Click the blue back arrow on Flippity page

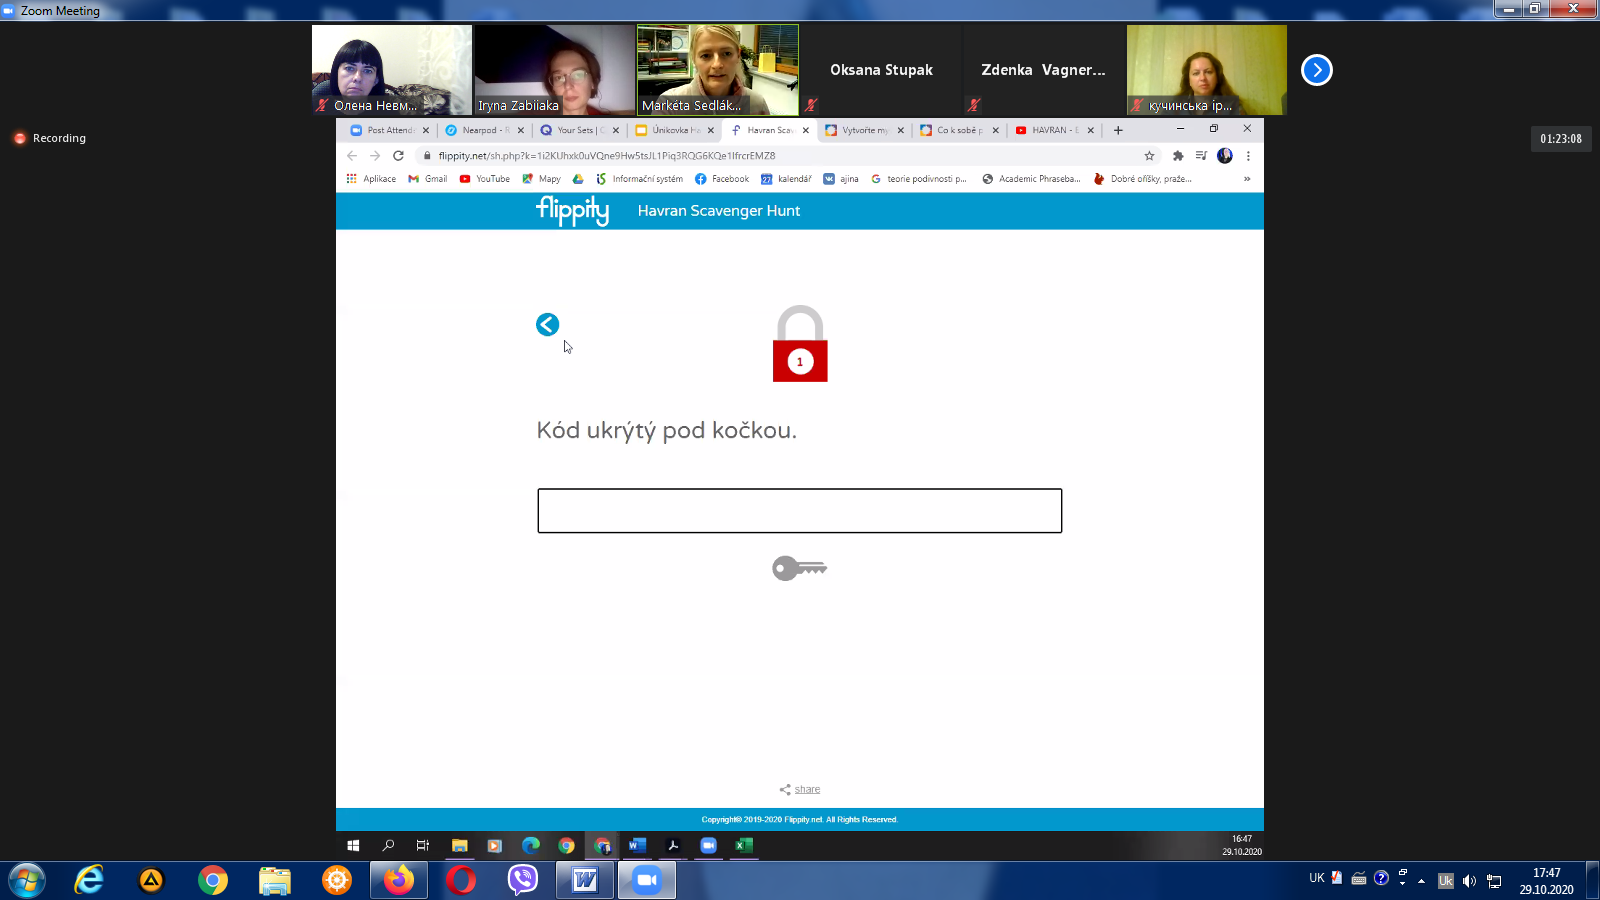coord(547,324)
